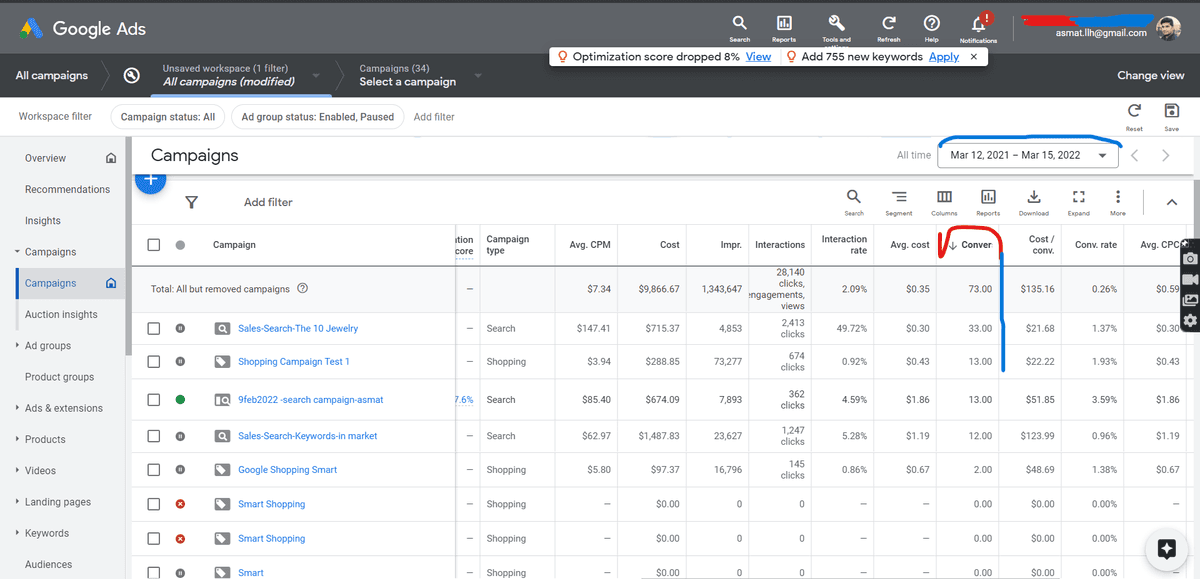Click the Refresh icon
Viewport: 1200px width, 579px height.
point(888,23)
